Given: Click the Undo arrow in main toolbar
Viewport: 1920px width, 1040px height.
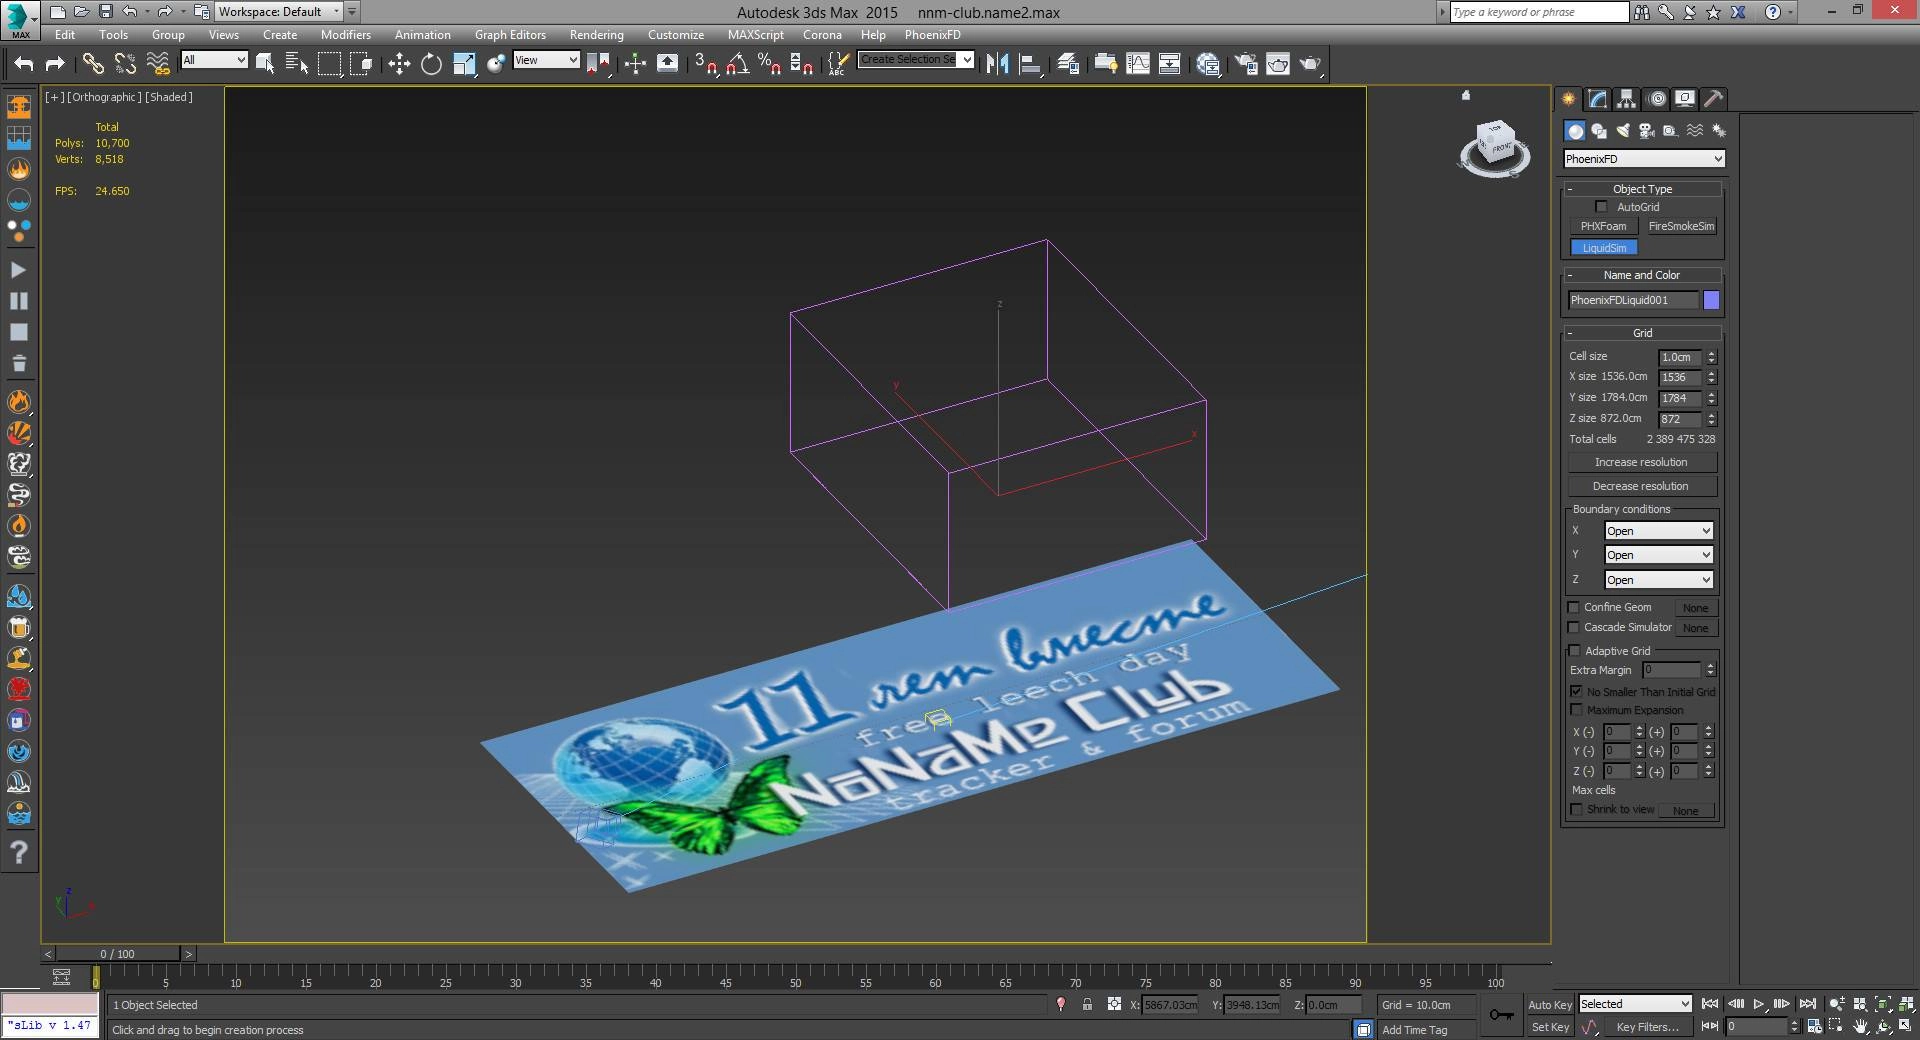Looking at the screenshot, I should [x=24, y=64].
